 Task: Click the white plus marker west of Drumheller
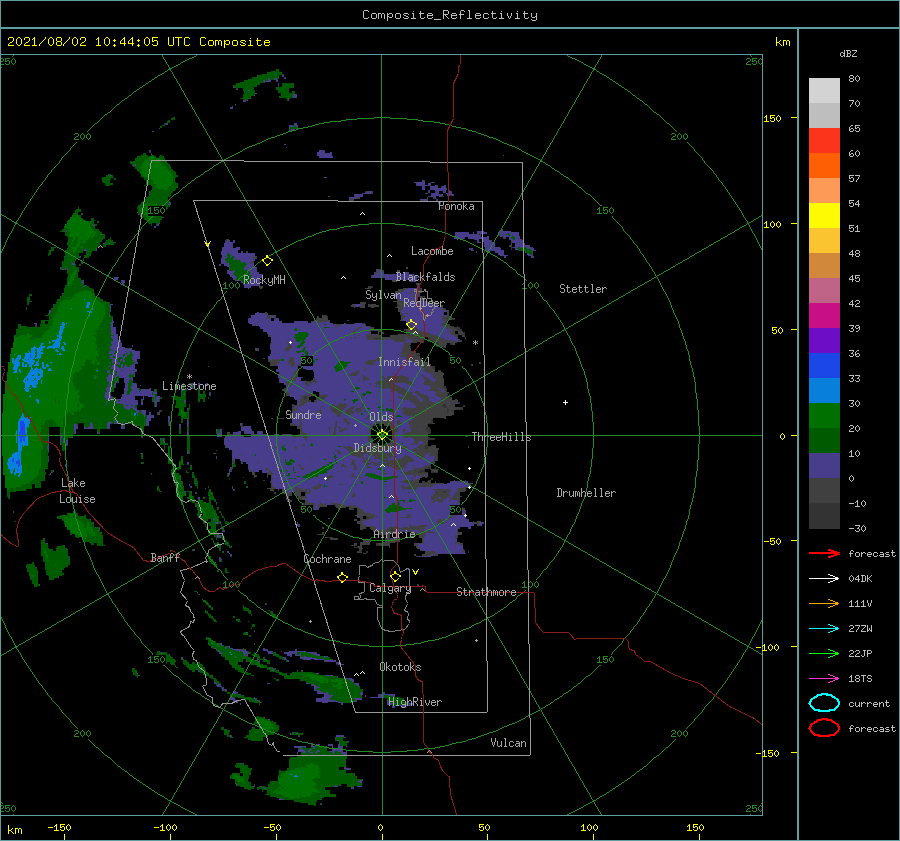pyautogui.click(x=565, y=402)
